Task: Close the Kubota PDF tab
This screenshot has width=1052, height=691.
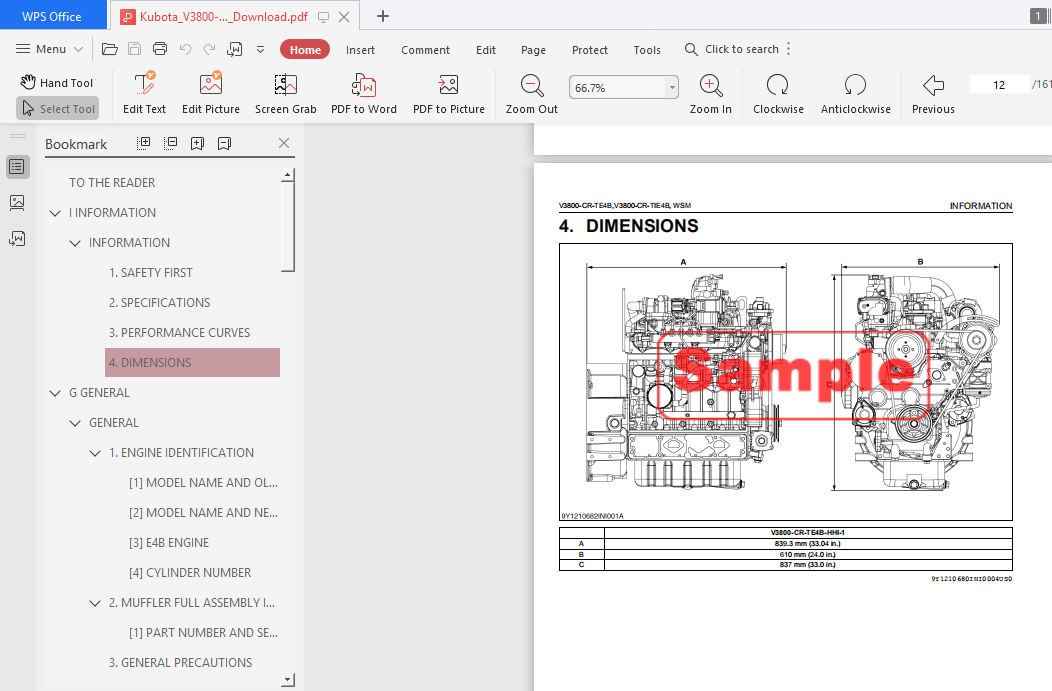Action: click(344, 17)
